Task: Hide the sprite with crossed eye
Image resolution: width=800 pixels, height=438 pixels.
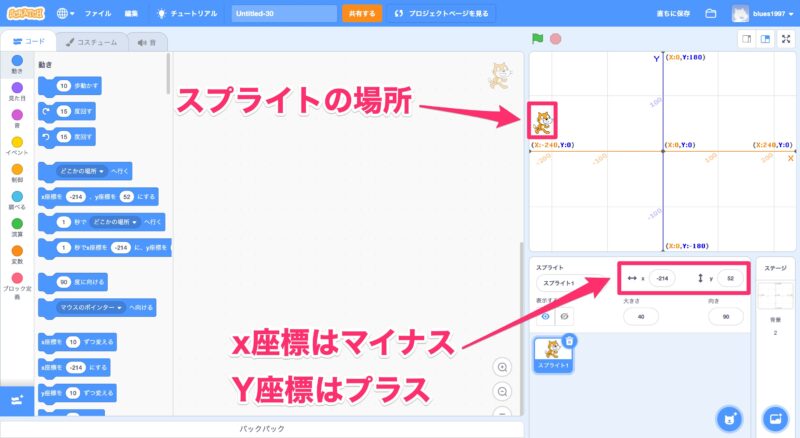Action: click(565, 316)
